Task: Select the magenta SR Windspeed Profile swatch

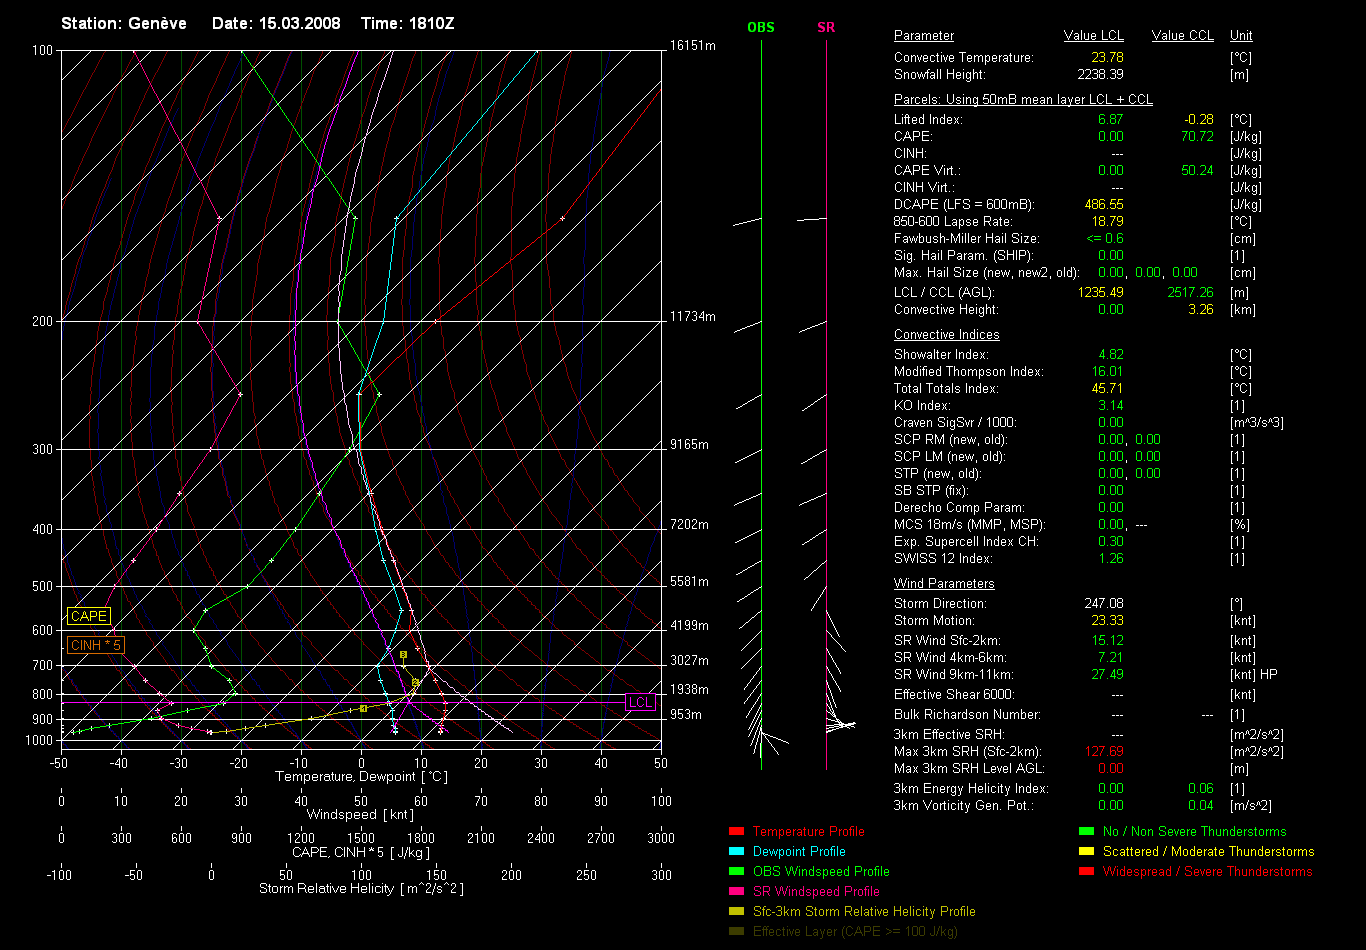Action: click(x=736, y=891)
